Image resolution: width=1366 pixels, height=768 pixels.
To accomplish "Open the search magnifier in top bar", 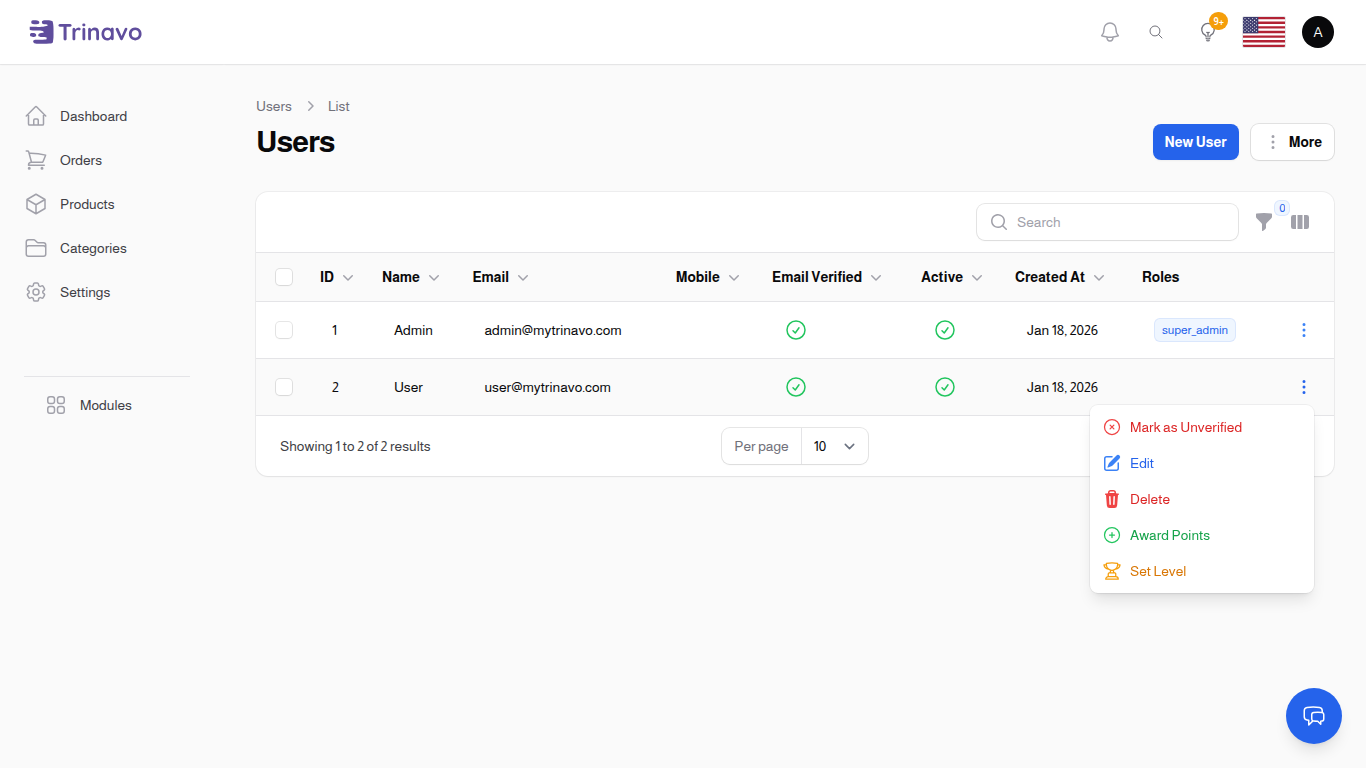I will tap(1156, 31).
